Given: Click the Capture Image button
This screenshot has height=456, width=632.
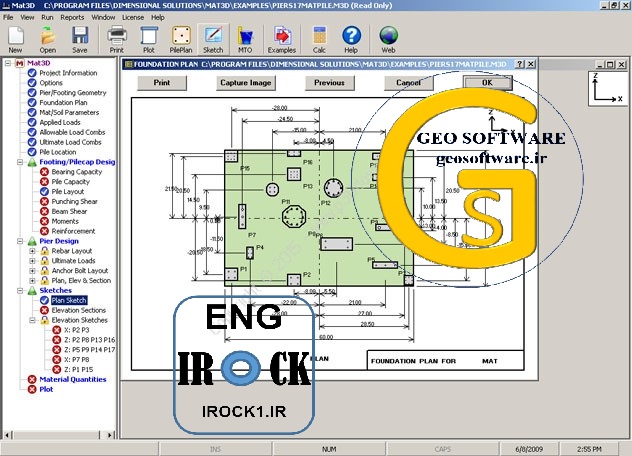Looking at the screenshot, I should coord(245,83).
